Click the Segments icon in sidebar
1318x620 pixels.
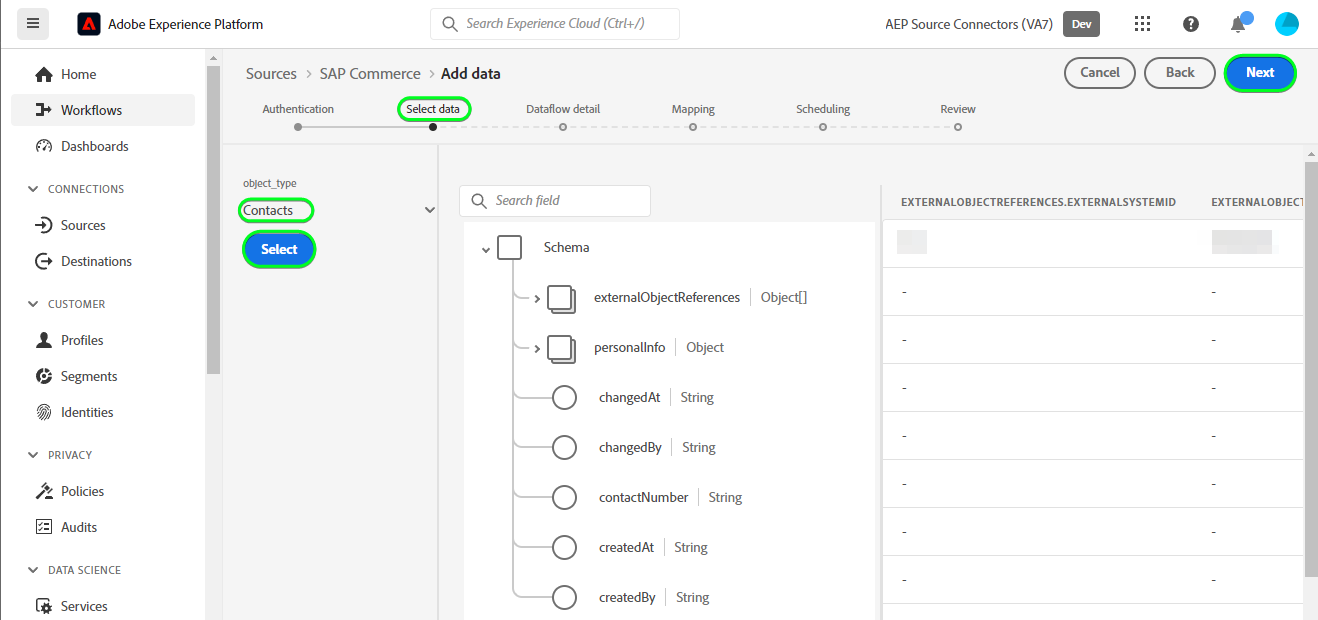coord(44,376)
